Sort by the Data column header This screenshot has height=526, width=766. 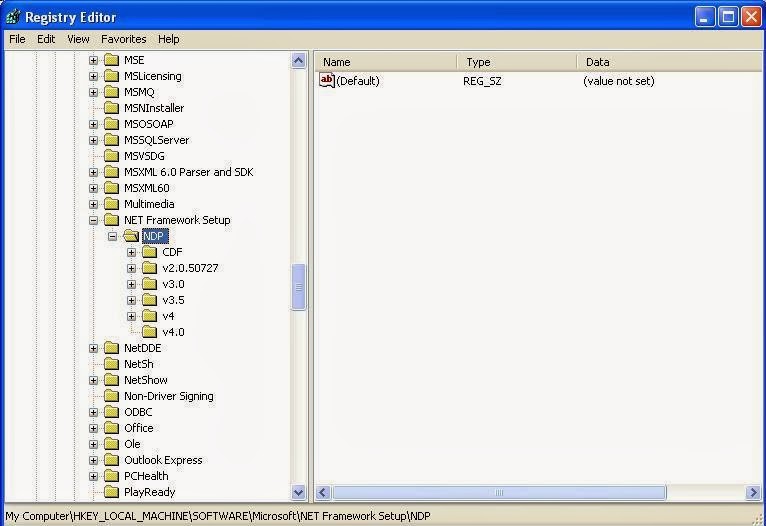pyautogui.click(x=670, y=62)
